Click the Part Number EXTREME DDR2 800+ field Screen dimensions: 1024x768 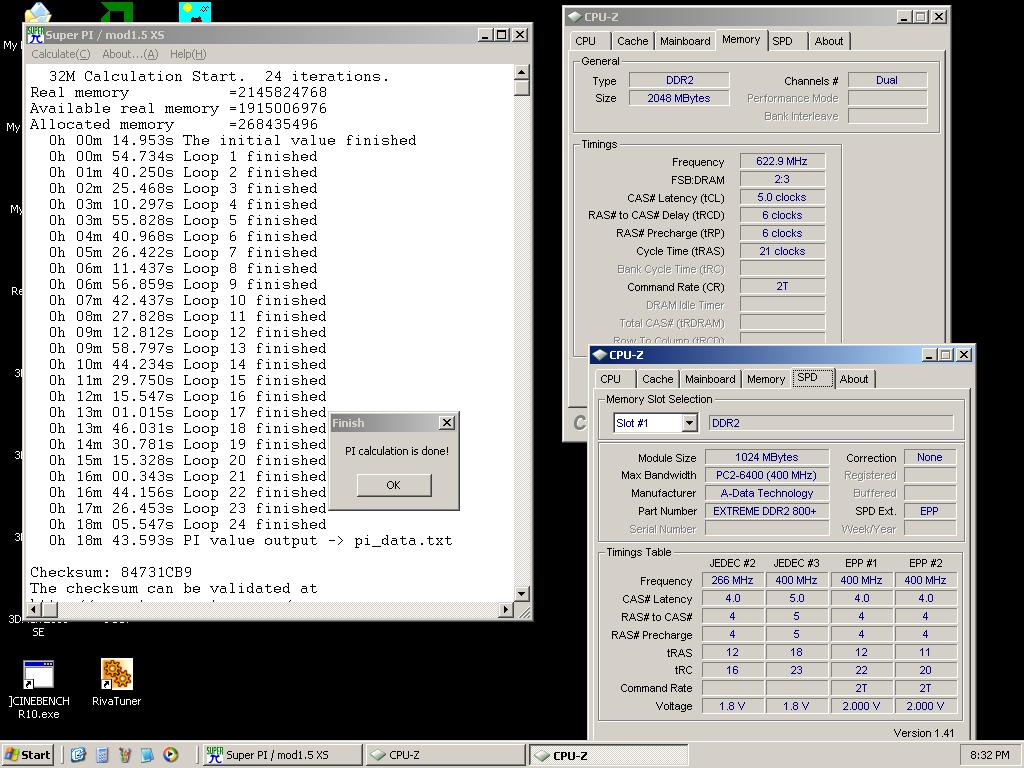point(767,511)
